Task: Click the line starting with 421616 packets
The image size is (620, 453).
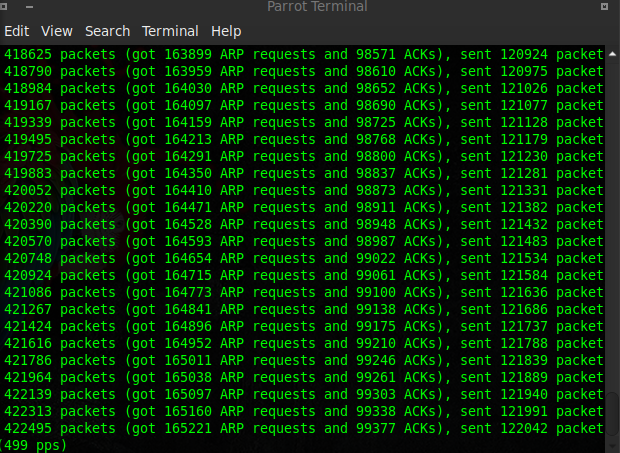Action: [304, 343]
